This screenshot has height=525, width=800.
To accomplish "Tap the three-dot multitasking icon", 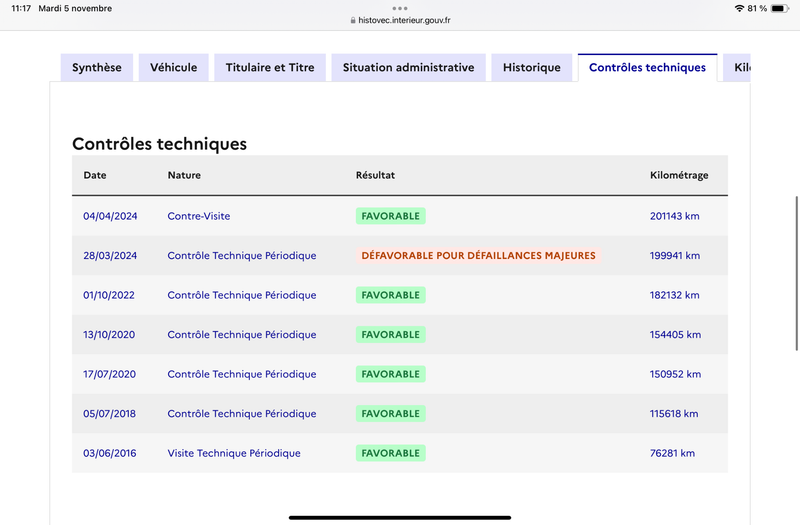I will pos(399,8).
